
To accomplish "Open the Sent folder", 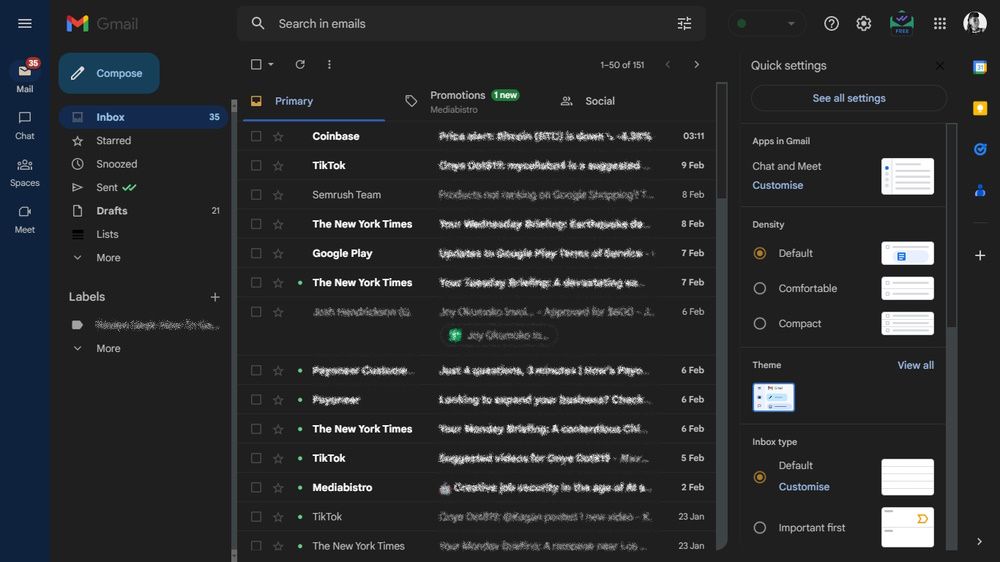I will (x=143, y=188).
